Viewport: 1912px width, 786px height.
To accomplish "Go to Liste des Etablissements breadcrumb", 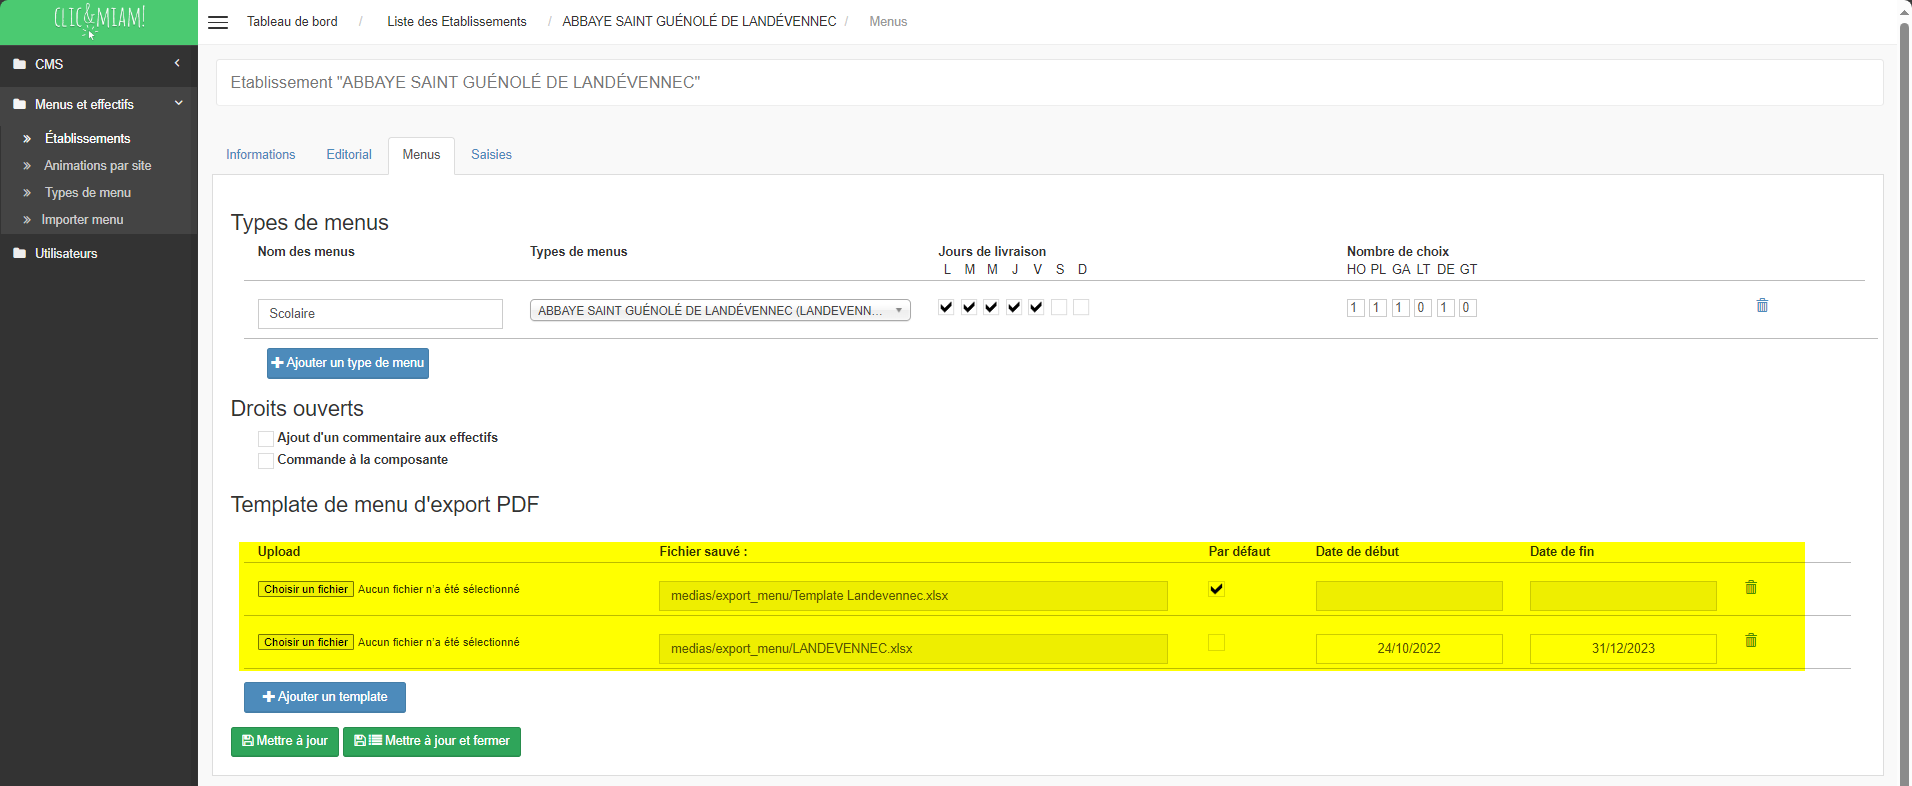I will (457, 21).
